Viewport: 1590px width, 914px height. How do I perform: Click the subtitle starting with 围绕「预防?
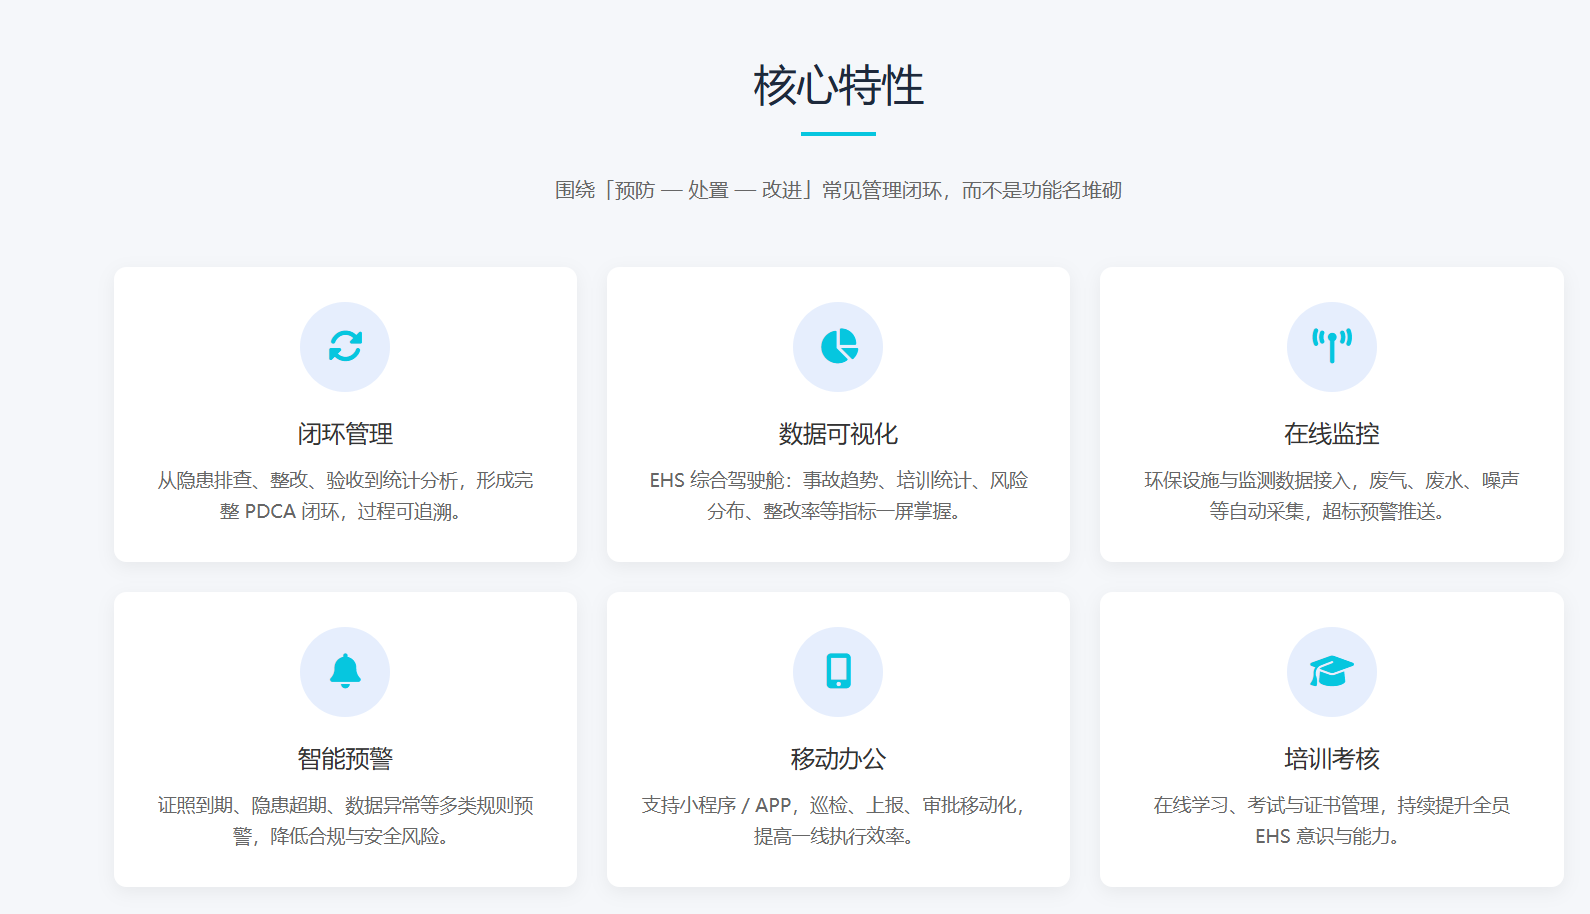838,190
